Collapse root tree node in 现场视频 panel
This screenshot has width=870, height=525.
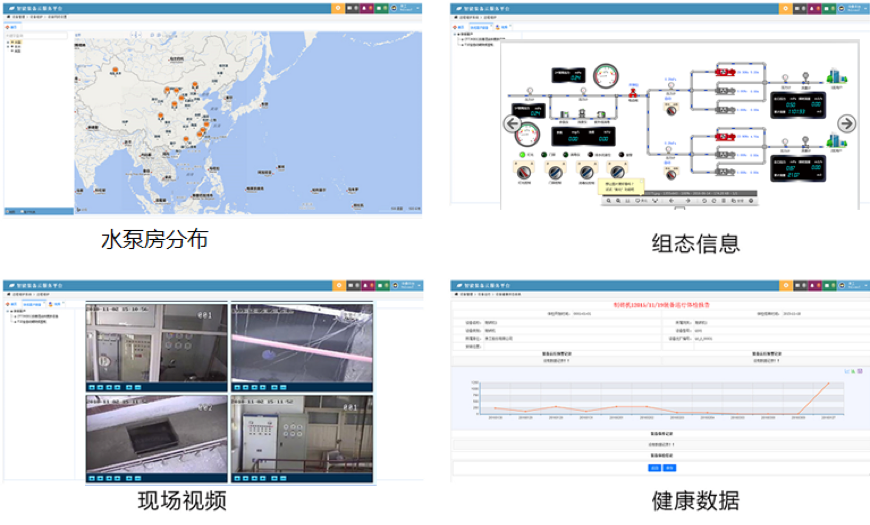tap(8, 311)
